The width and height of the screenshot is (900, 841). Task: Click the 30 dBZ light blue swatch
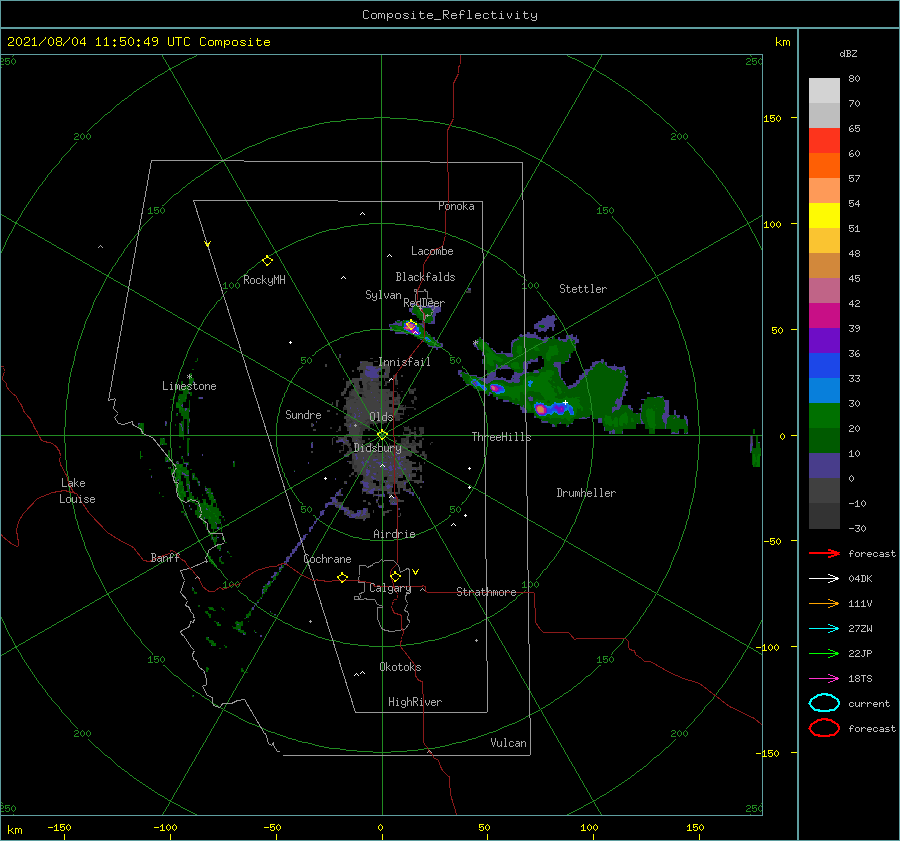click(824, 390)
